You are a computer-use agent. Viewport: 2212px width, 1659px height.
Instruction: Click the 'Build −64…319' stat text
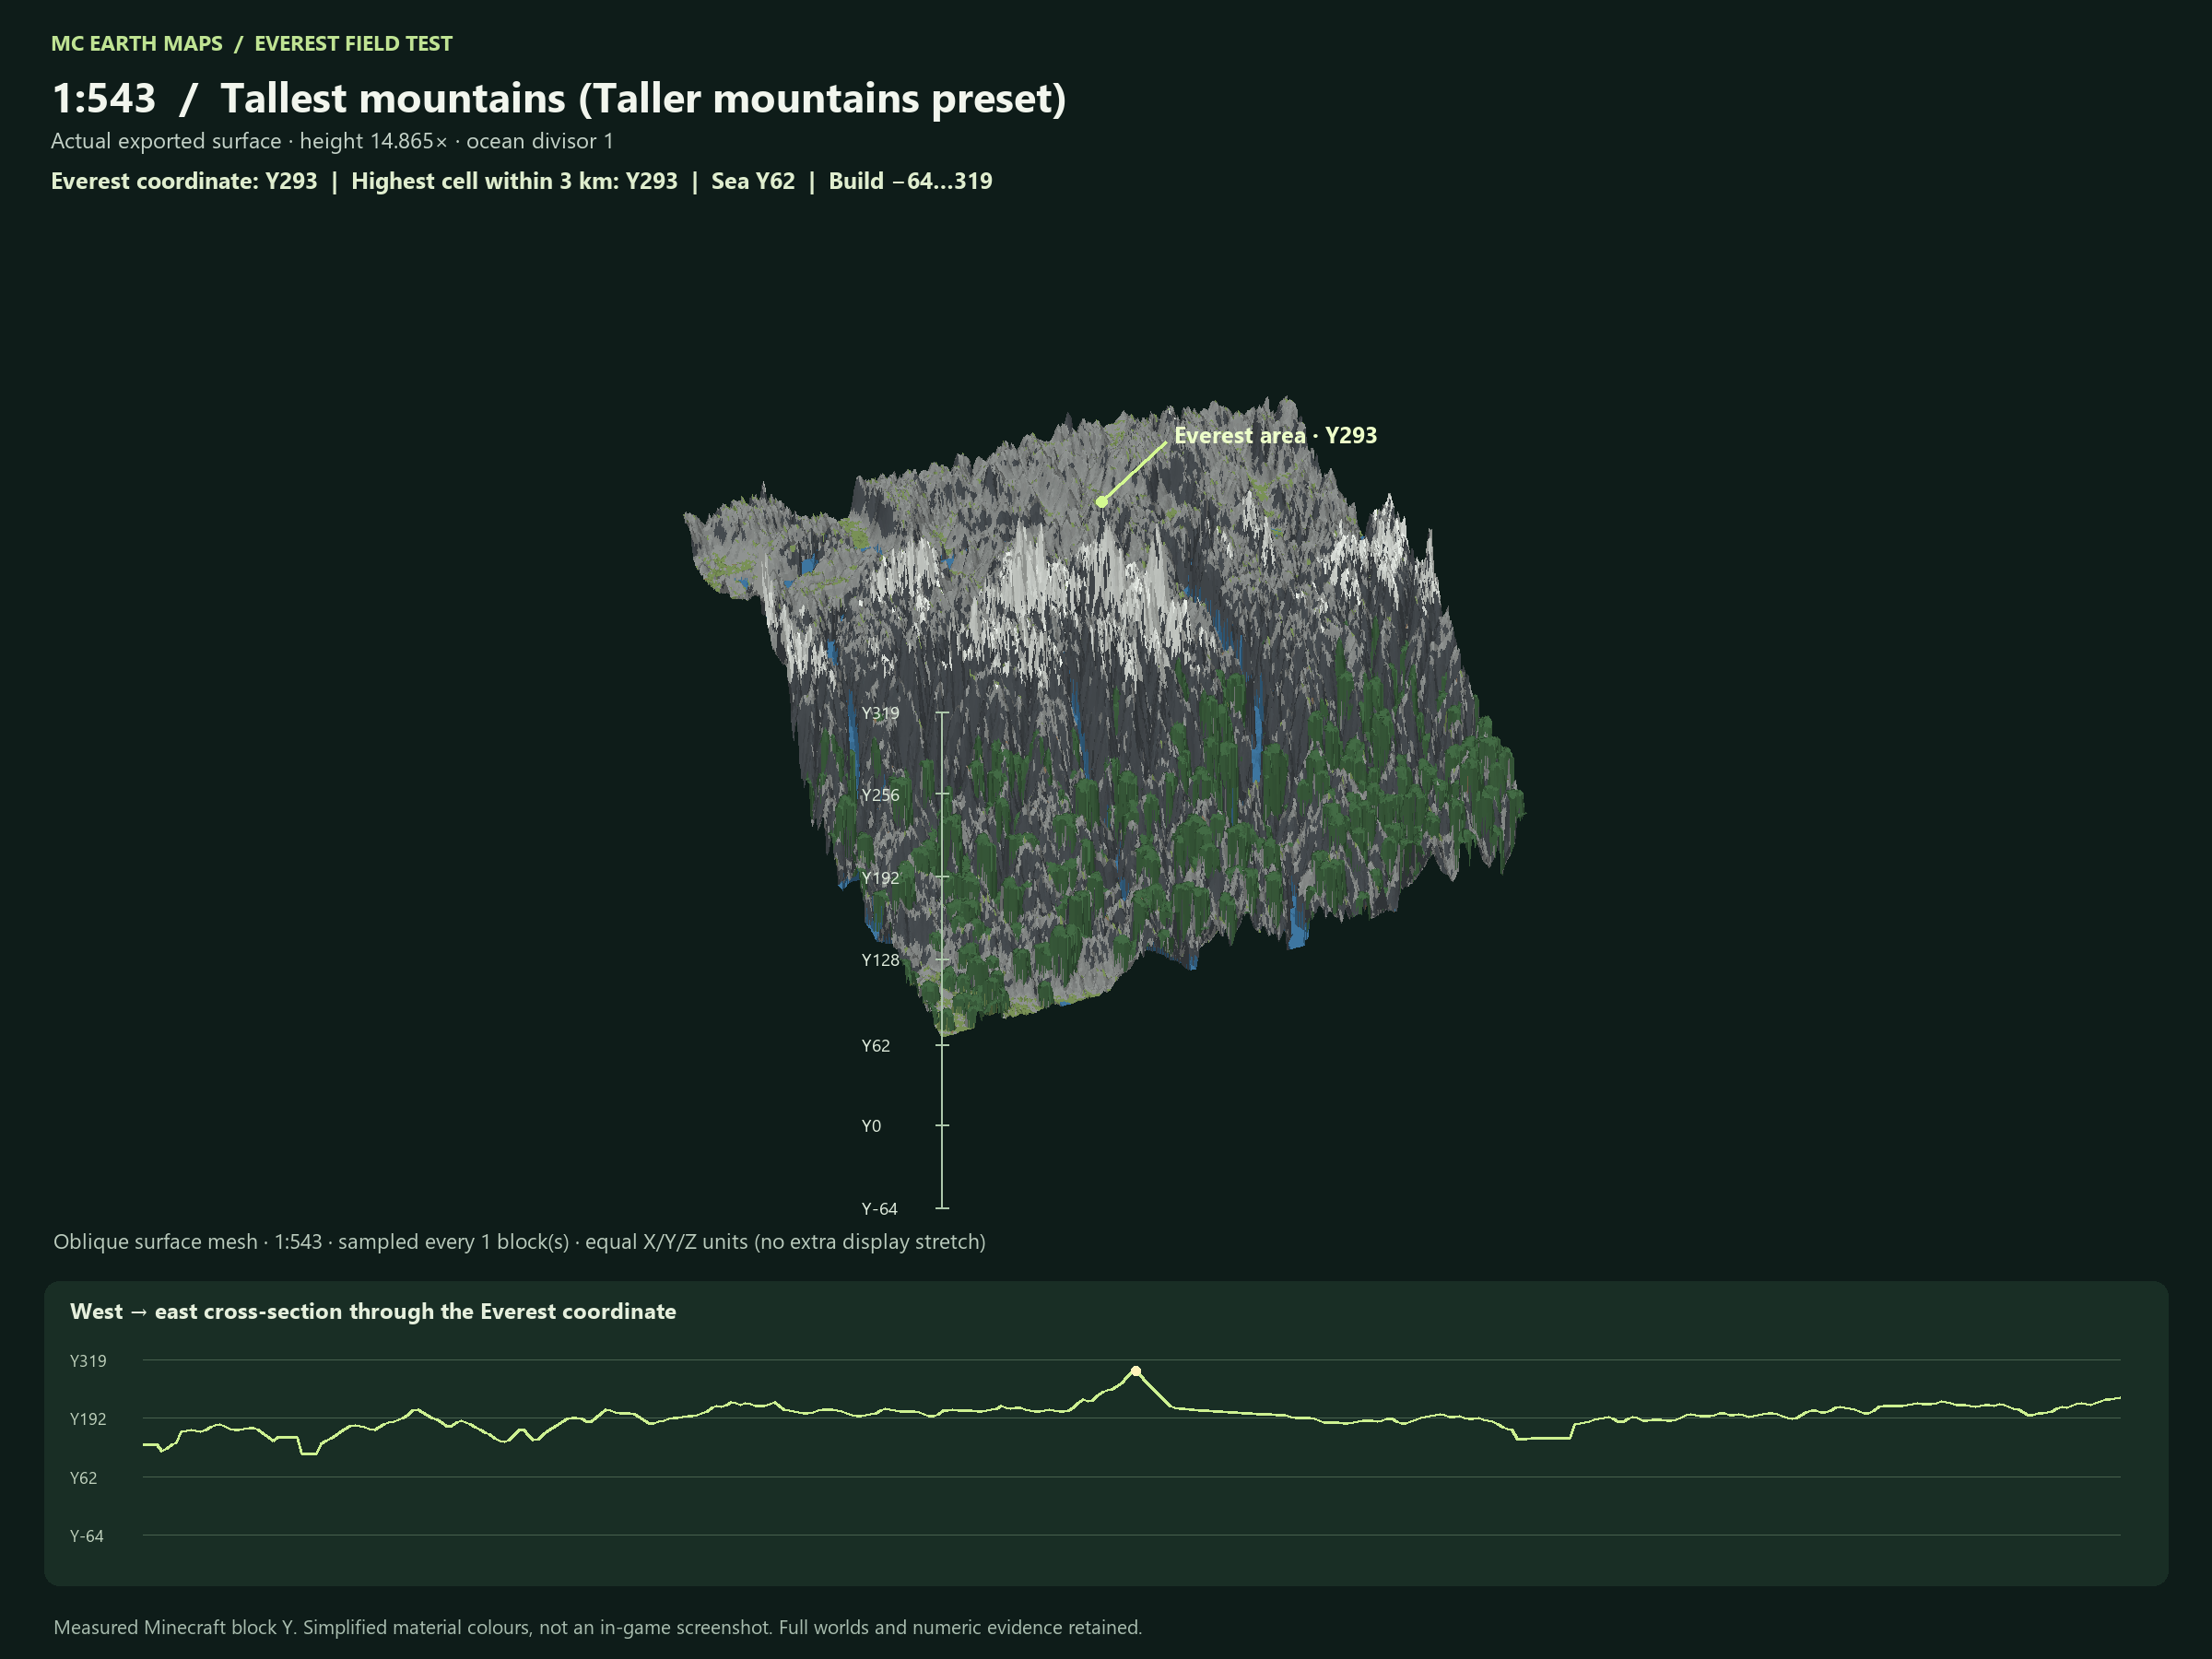[x=910, y=181]
